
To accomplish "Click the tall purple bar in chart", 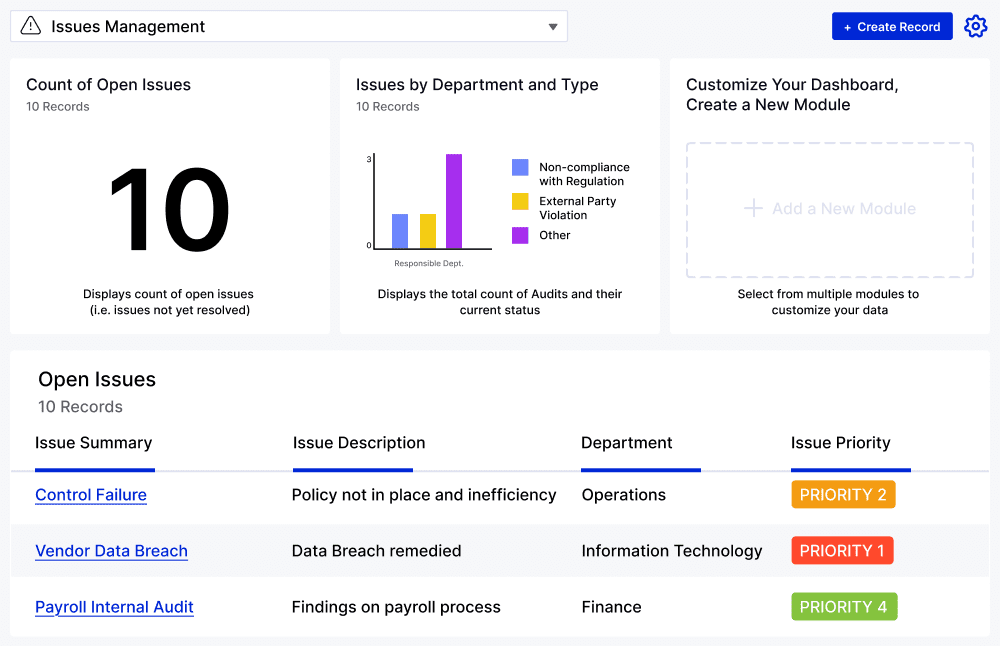I will [454, 201].
